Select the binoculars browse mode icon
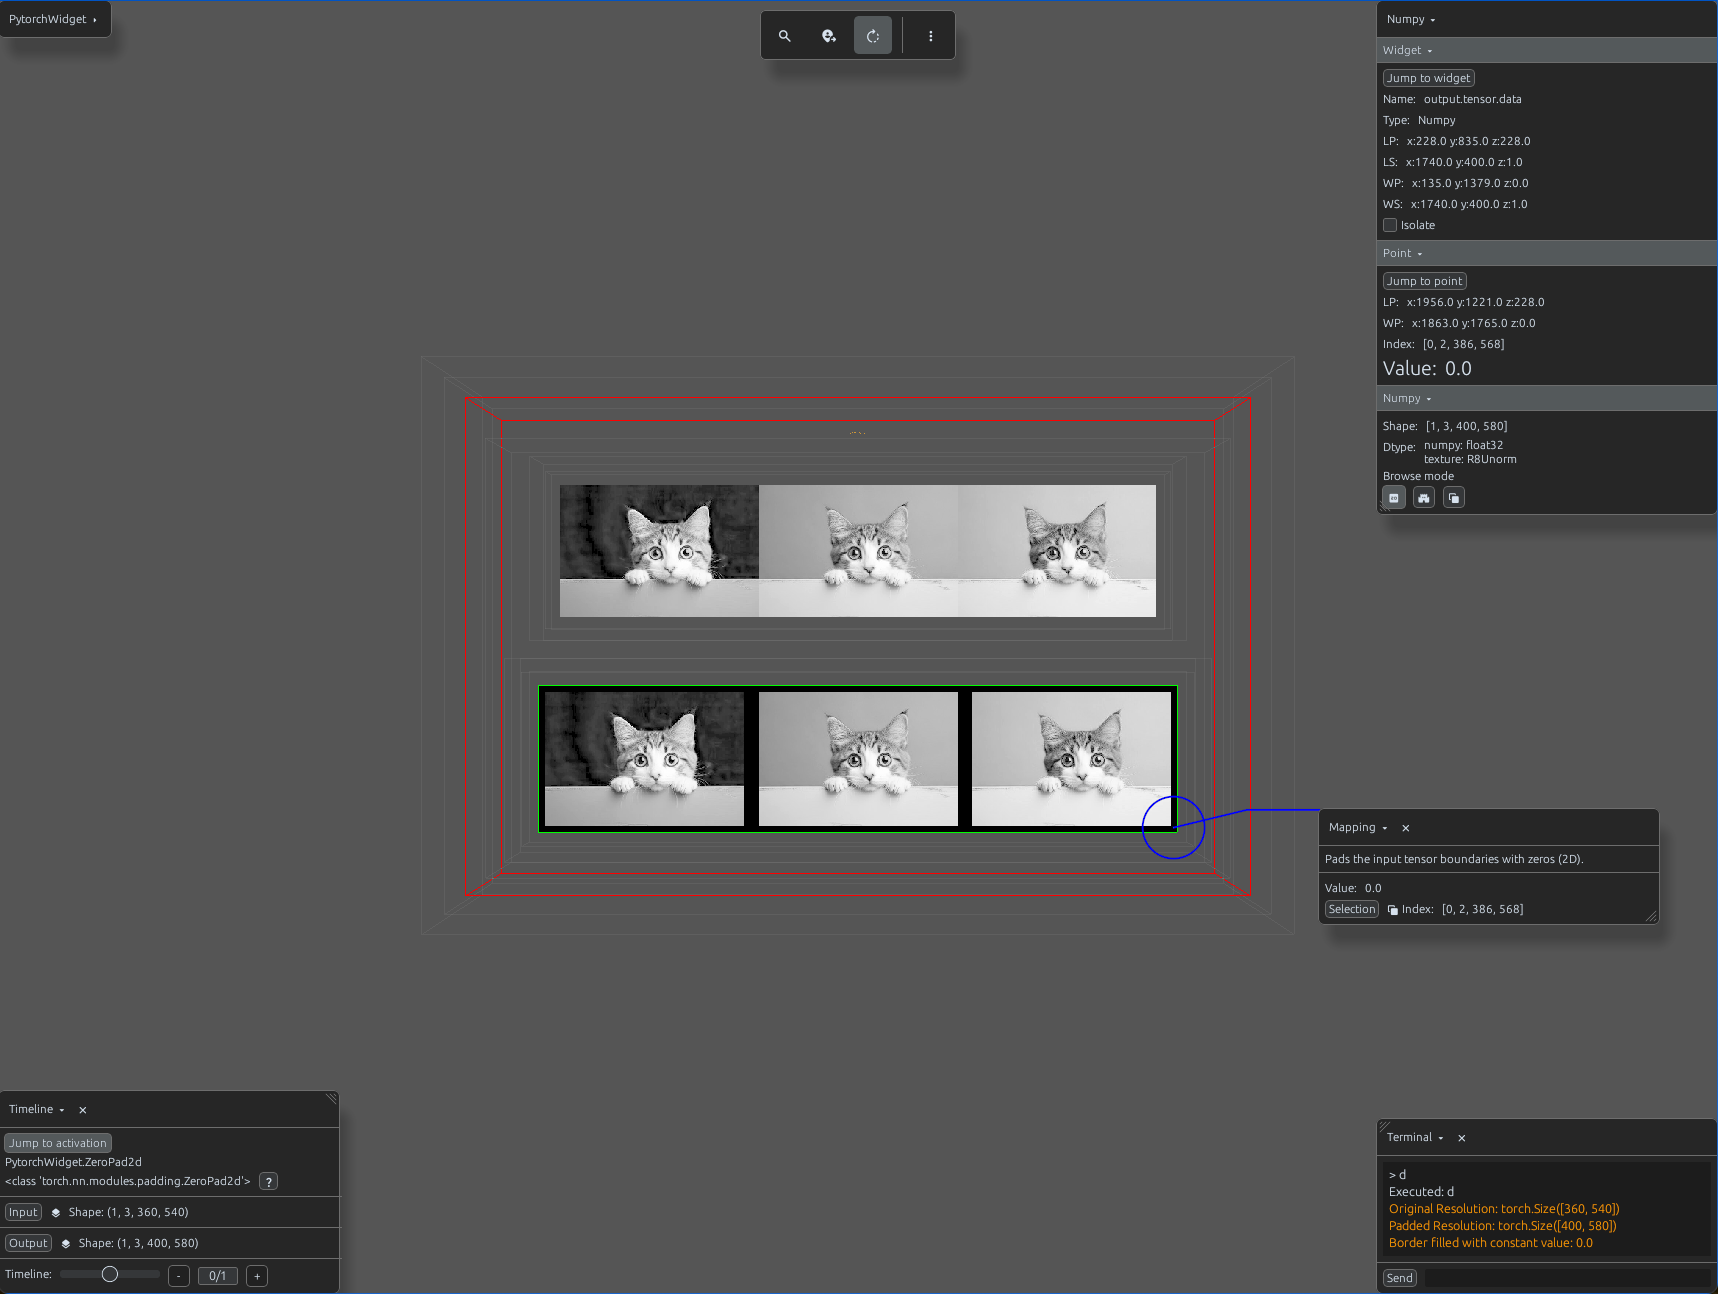The height and width of the screenshot is (1294, 1718). pos(1424,498)
